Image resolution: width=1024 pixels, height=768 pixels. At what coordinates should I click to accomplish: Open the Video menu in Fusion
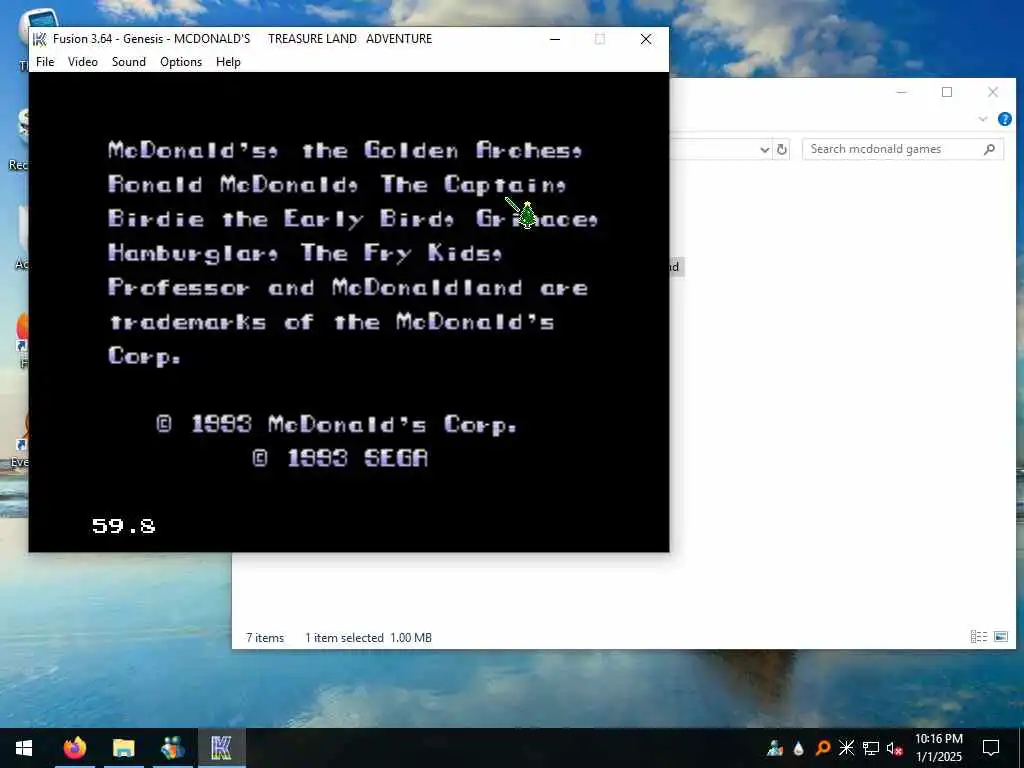(83, 62)
